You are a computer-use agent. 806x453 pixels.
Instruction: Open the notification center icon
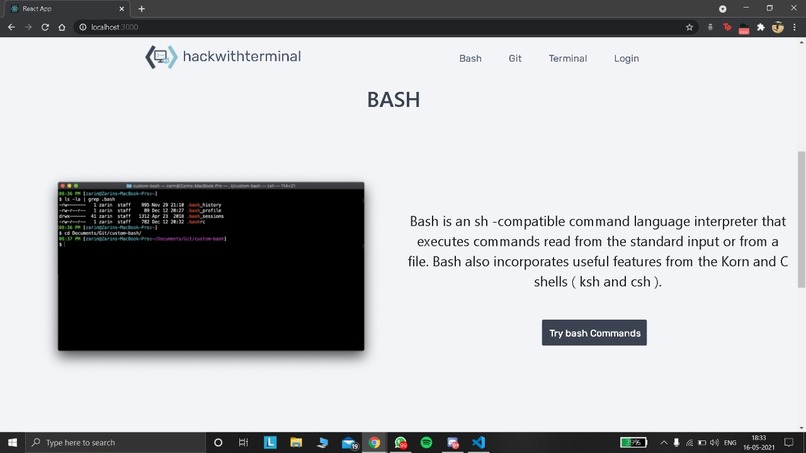[x=789, y=442]
